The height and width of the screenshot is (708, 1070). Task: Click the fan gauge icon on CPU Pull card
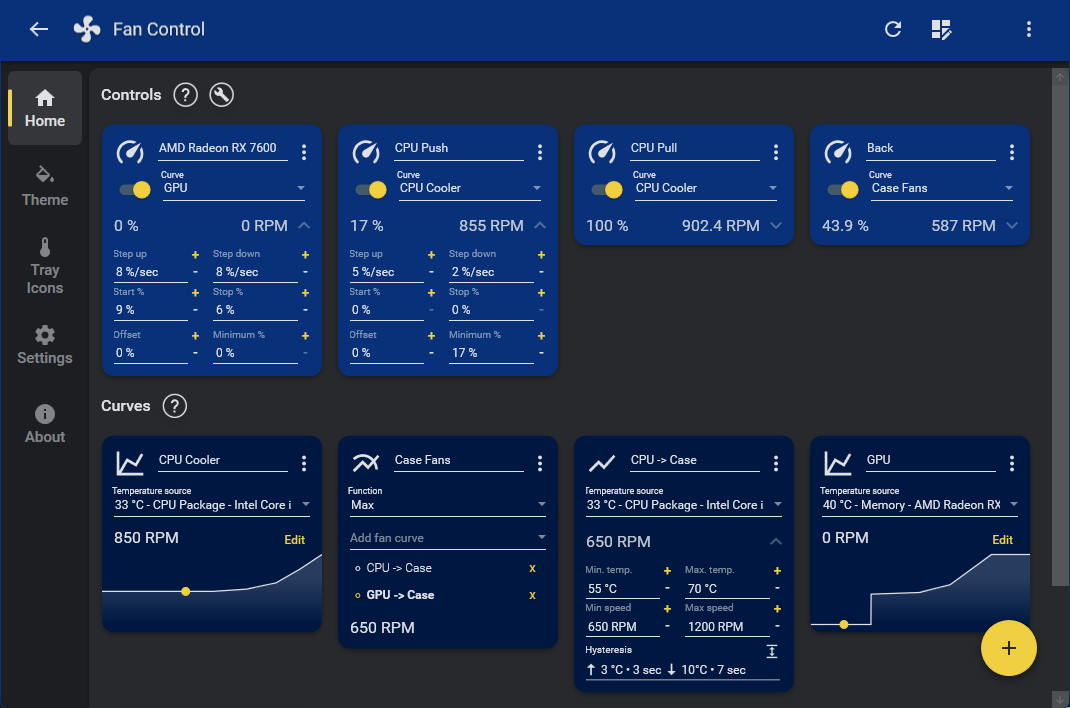pos(602,153)
